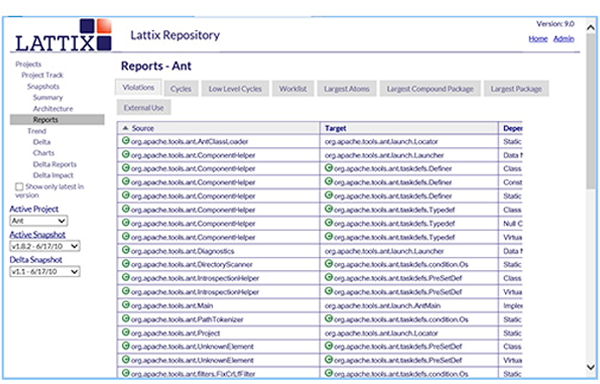The width and height of the screenshot is (600, 384).
Task: Open the Delta Snapshot dropdown v1.1
Action: 44,272
